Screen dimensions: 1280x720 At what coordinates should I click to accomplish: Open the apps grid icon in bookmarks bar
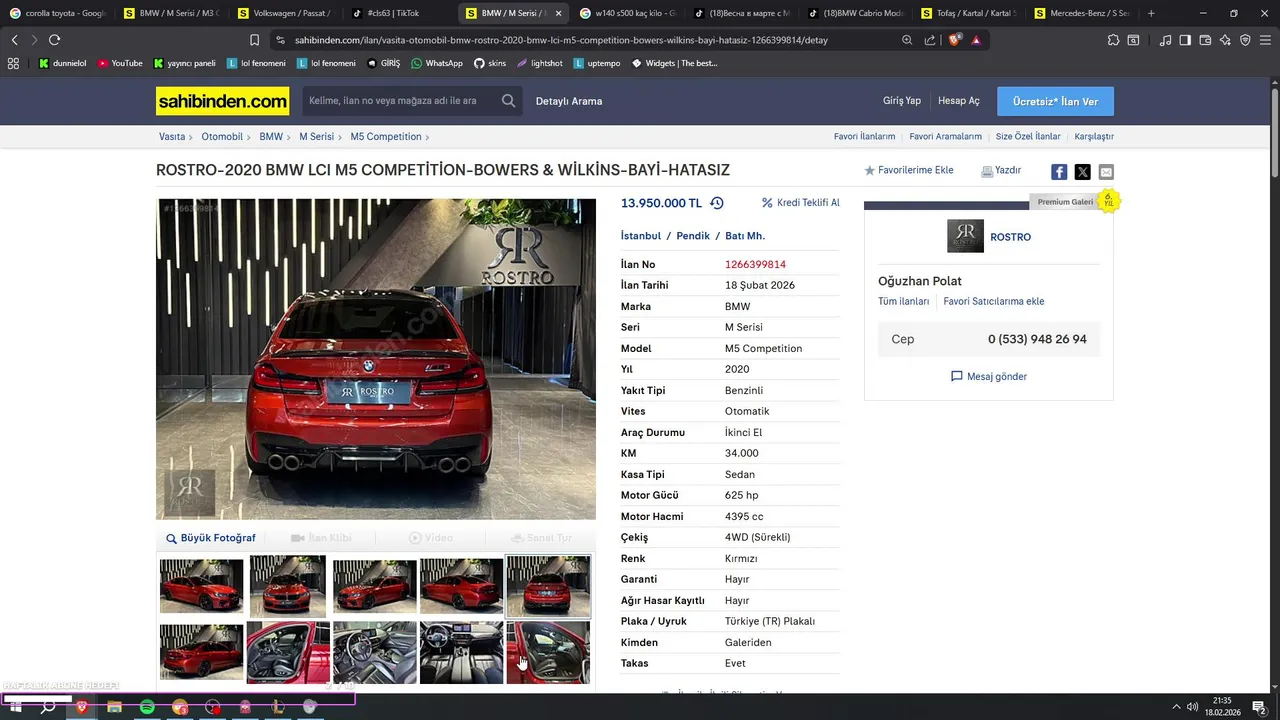pyautogui.click(x=13, y=63)
